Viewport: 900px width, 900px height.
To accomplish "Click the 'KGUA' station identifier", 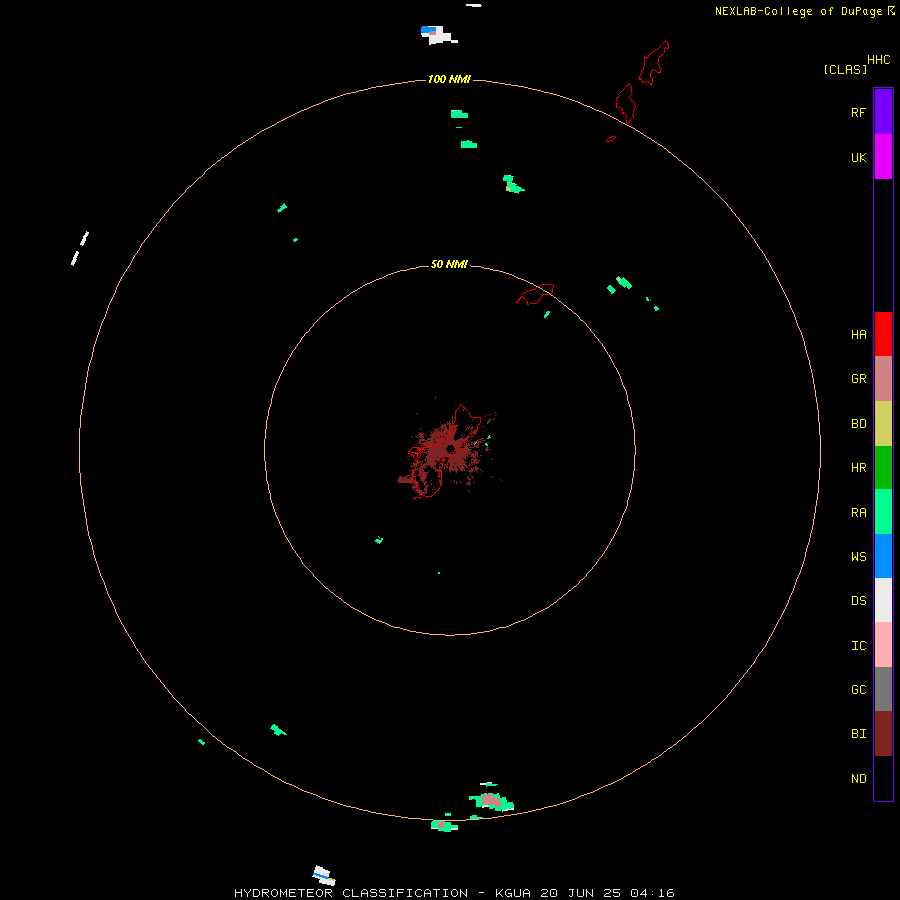I will pyautogui.click(x=513, y=893).
